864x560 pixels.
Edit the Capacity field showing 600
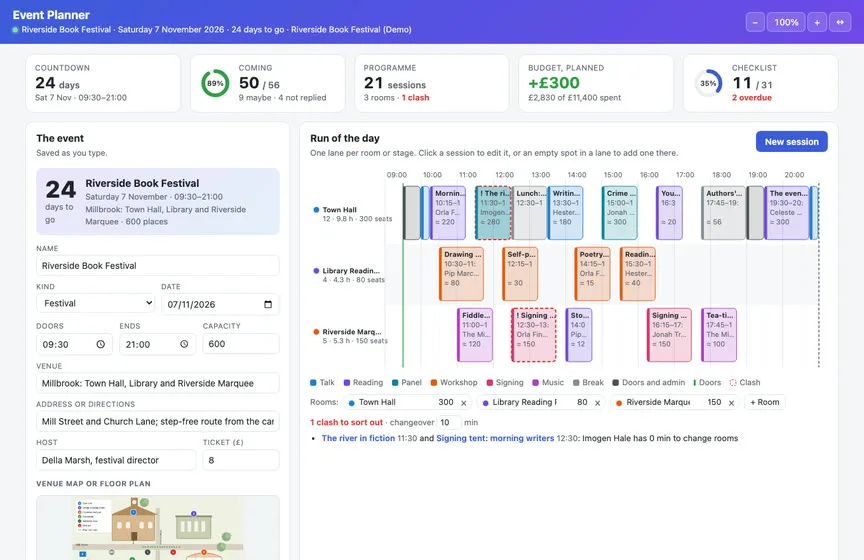coord(241,344)
